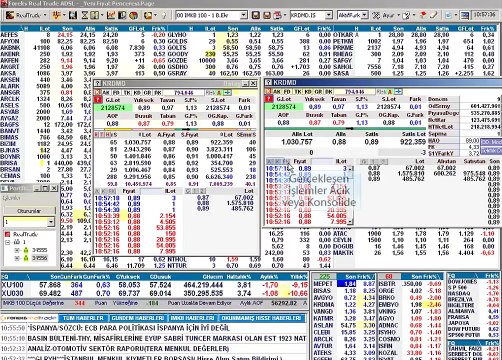502x360 pixels.
Task: Select OTKAR row in the price table
Action: point(415,35)
